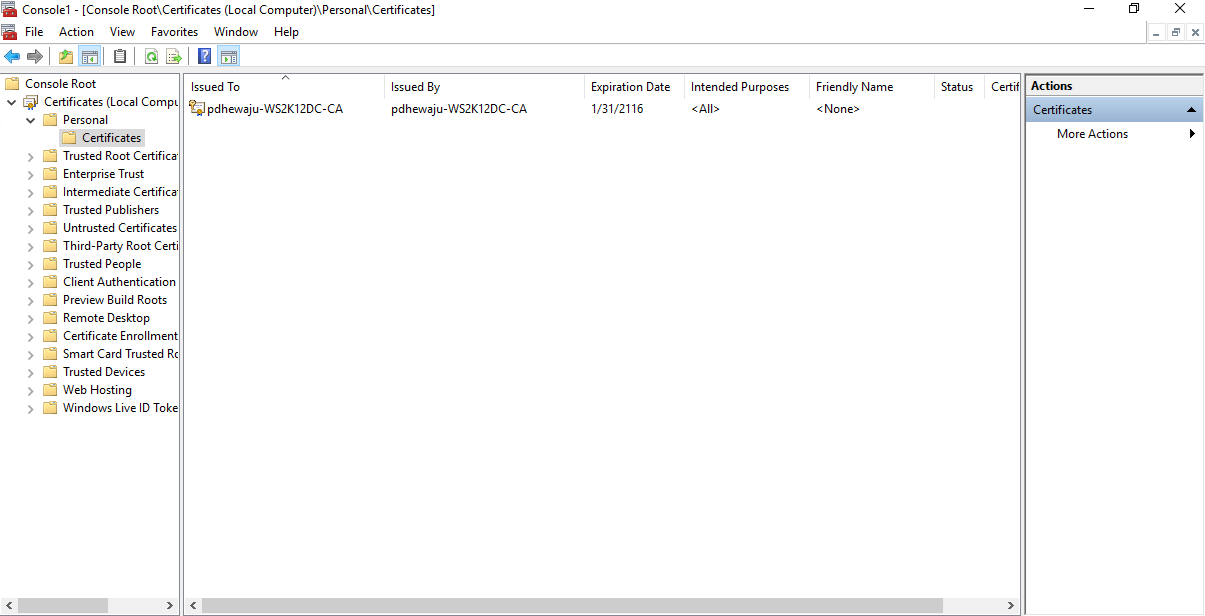Collapse the Personal folder in tree
This screenshot has width=1205, height=616.
tap(30, 120)
